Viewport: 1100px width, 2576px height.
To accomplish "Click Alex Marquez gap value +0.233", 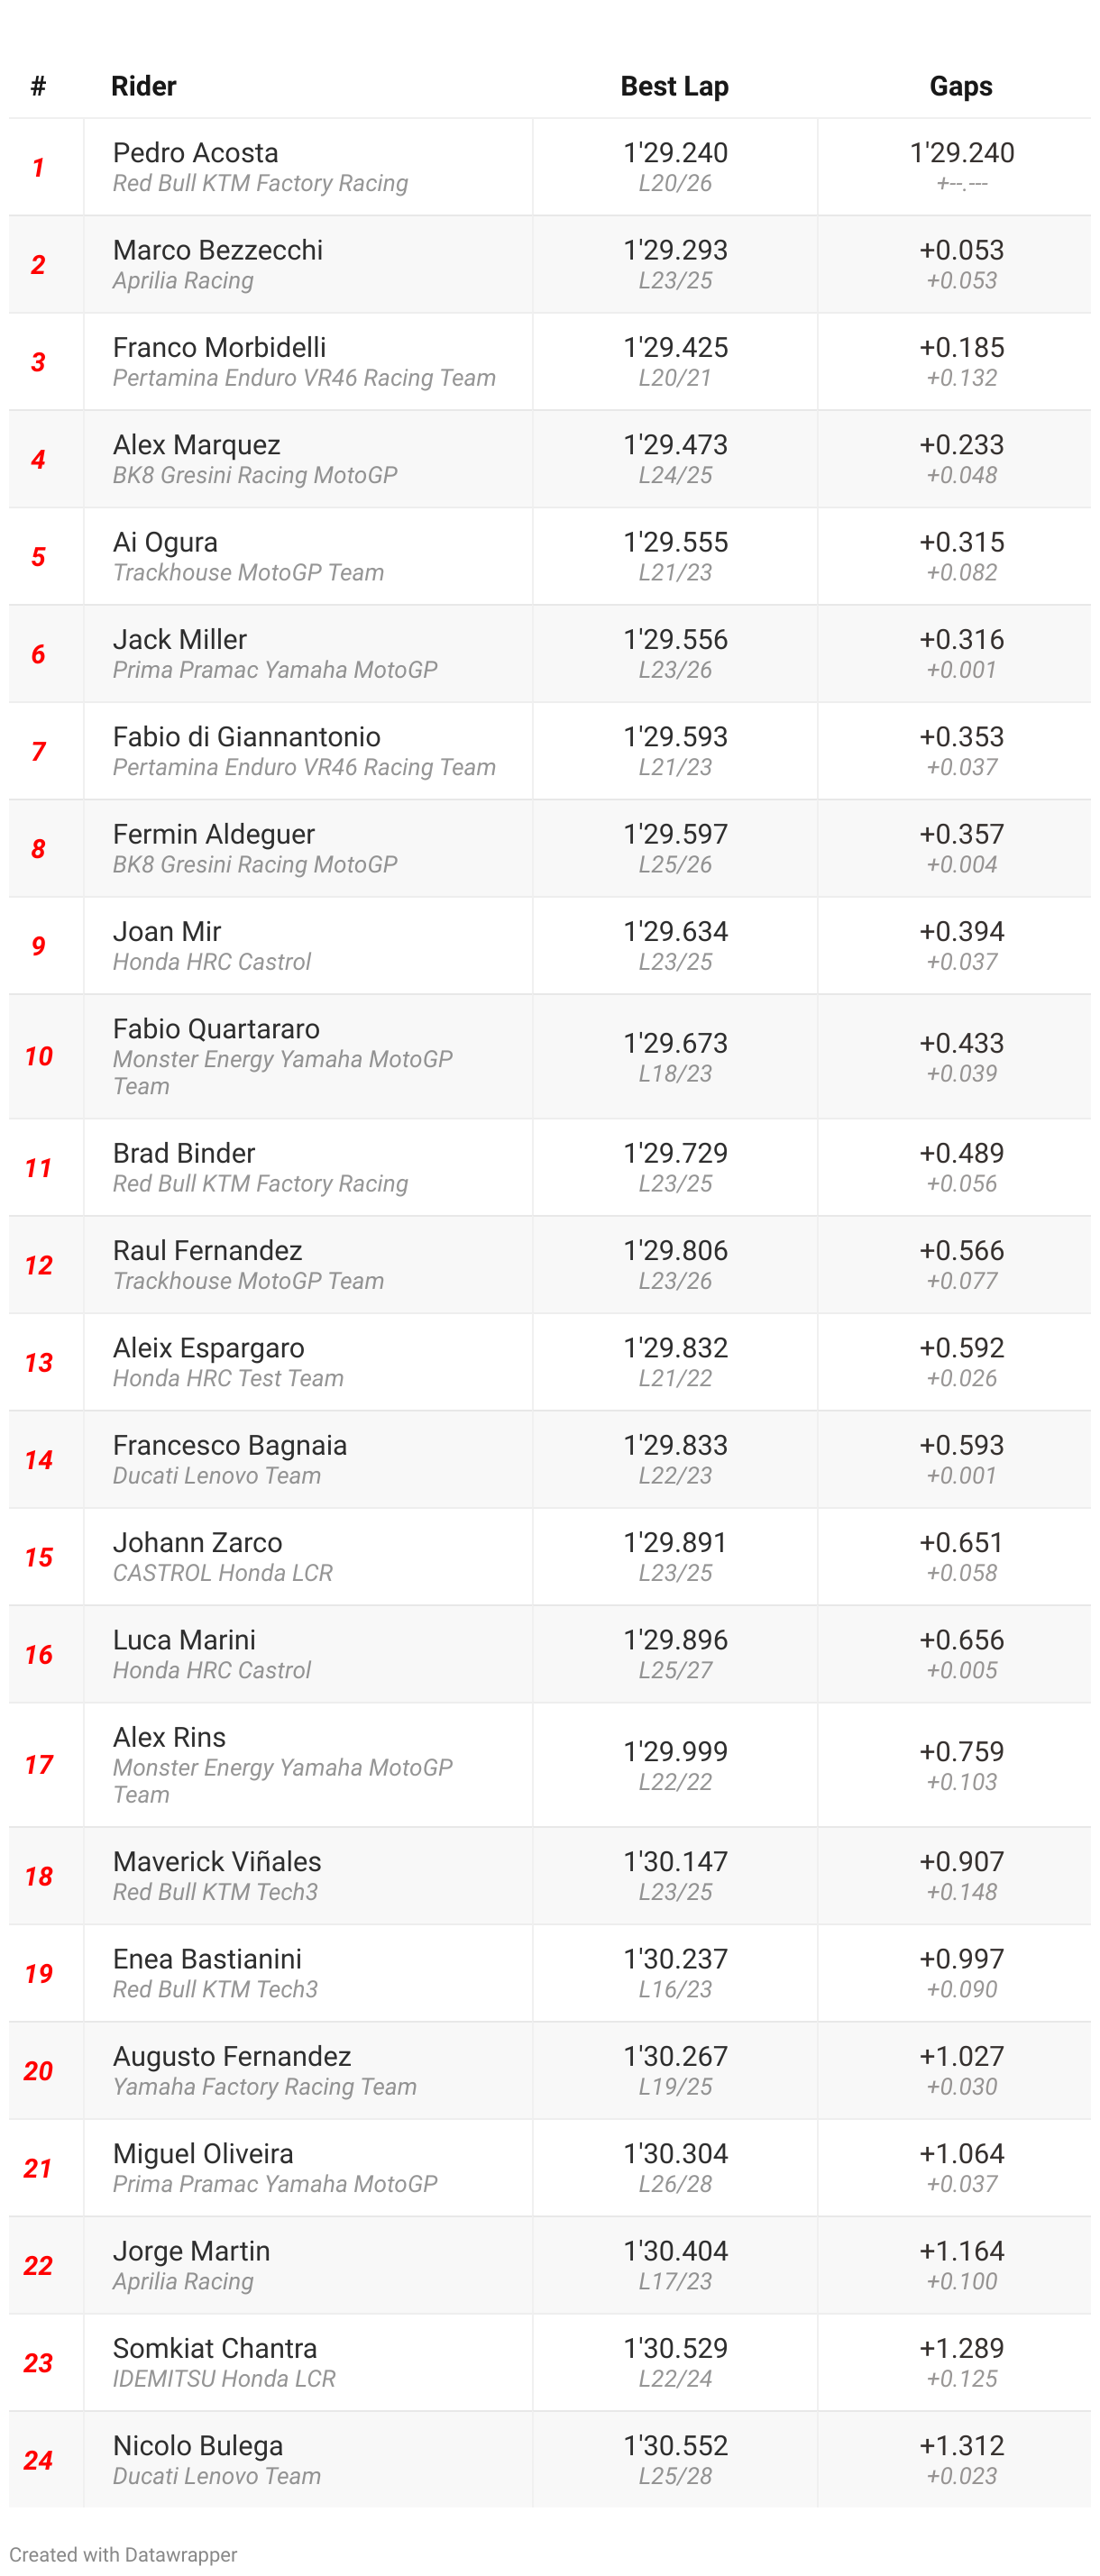I will tap(961, 444).
